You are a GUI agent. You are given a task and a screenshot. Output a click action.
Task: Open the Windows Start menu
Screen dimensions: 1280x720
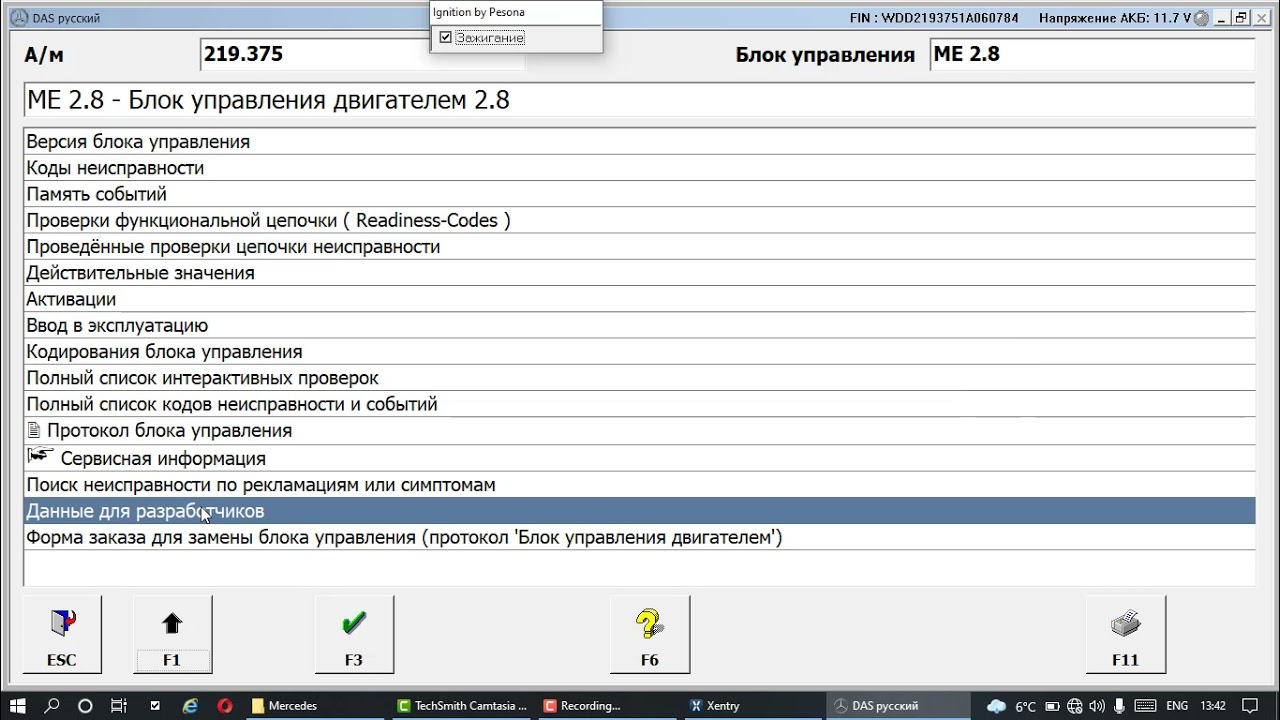click(20, 705)
